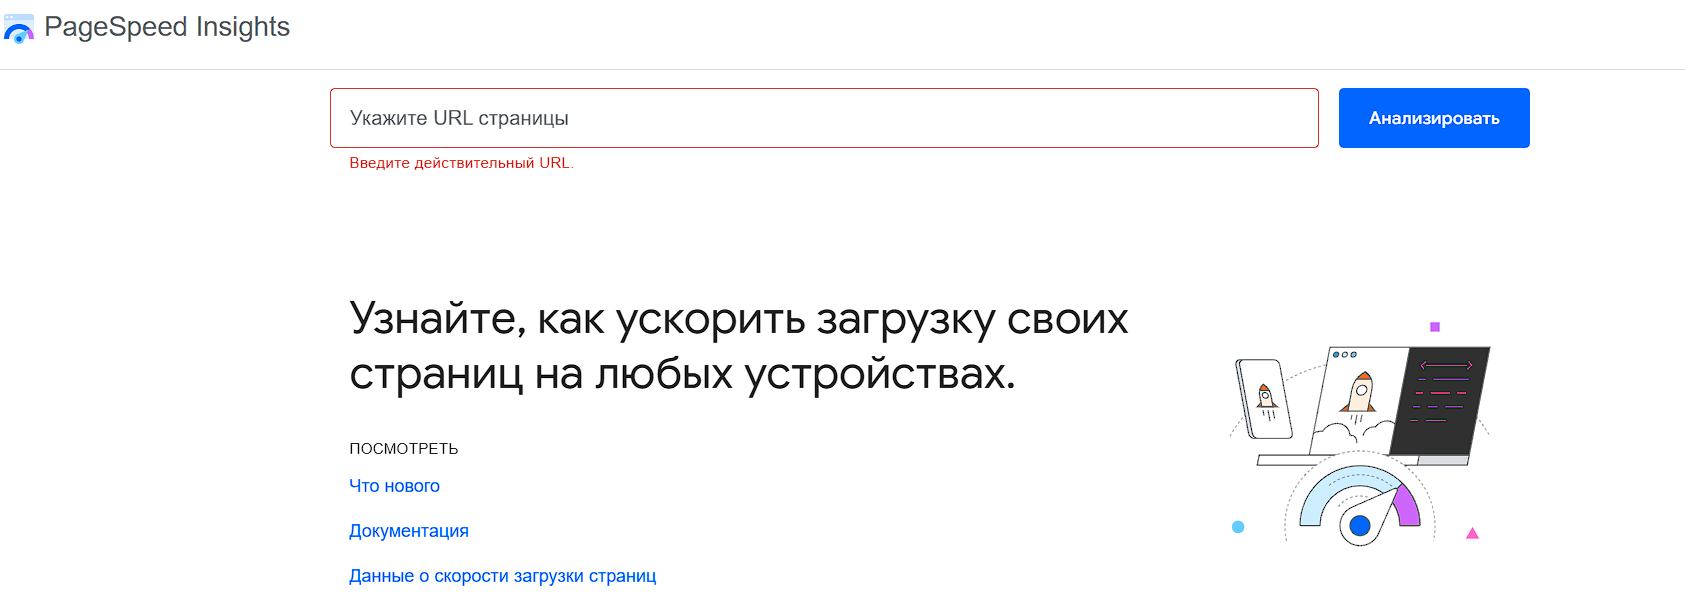Open the PageSpeed Insights title link

click(167, 27)
